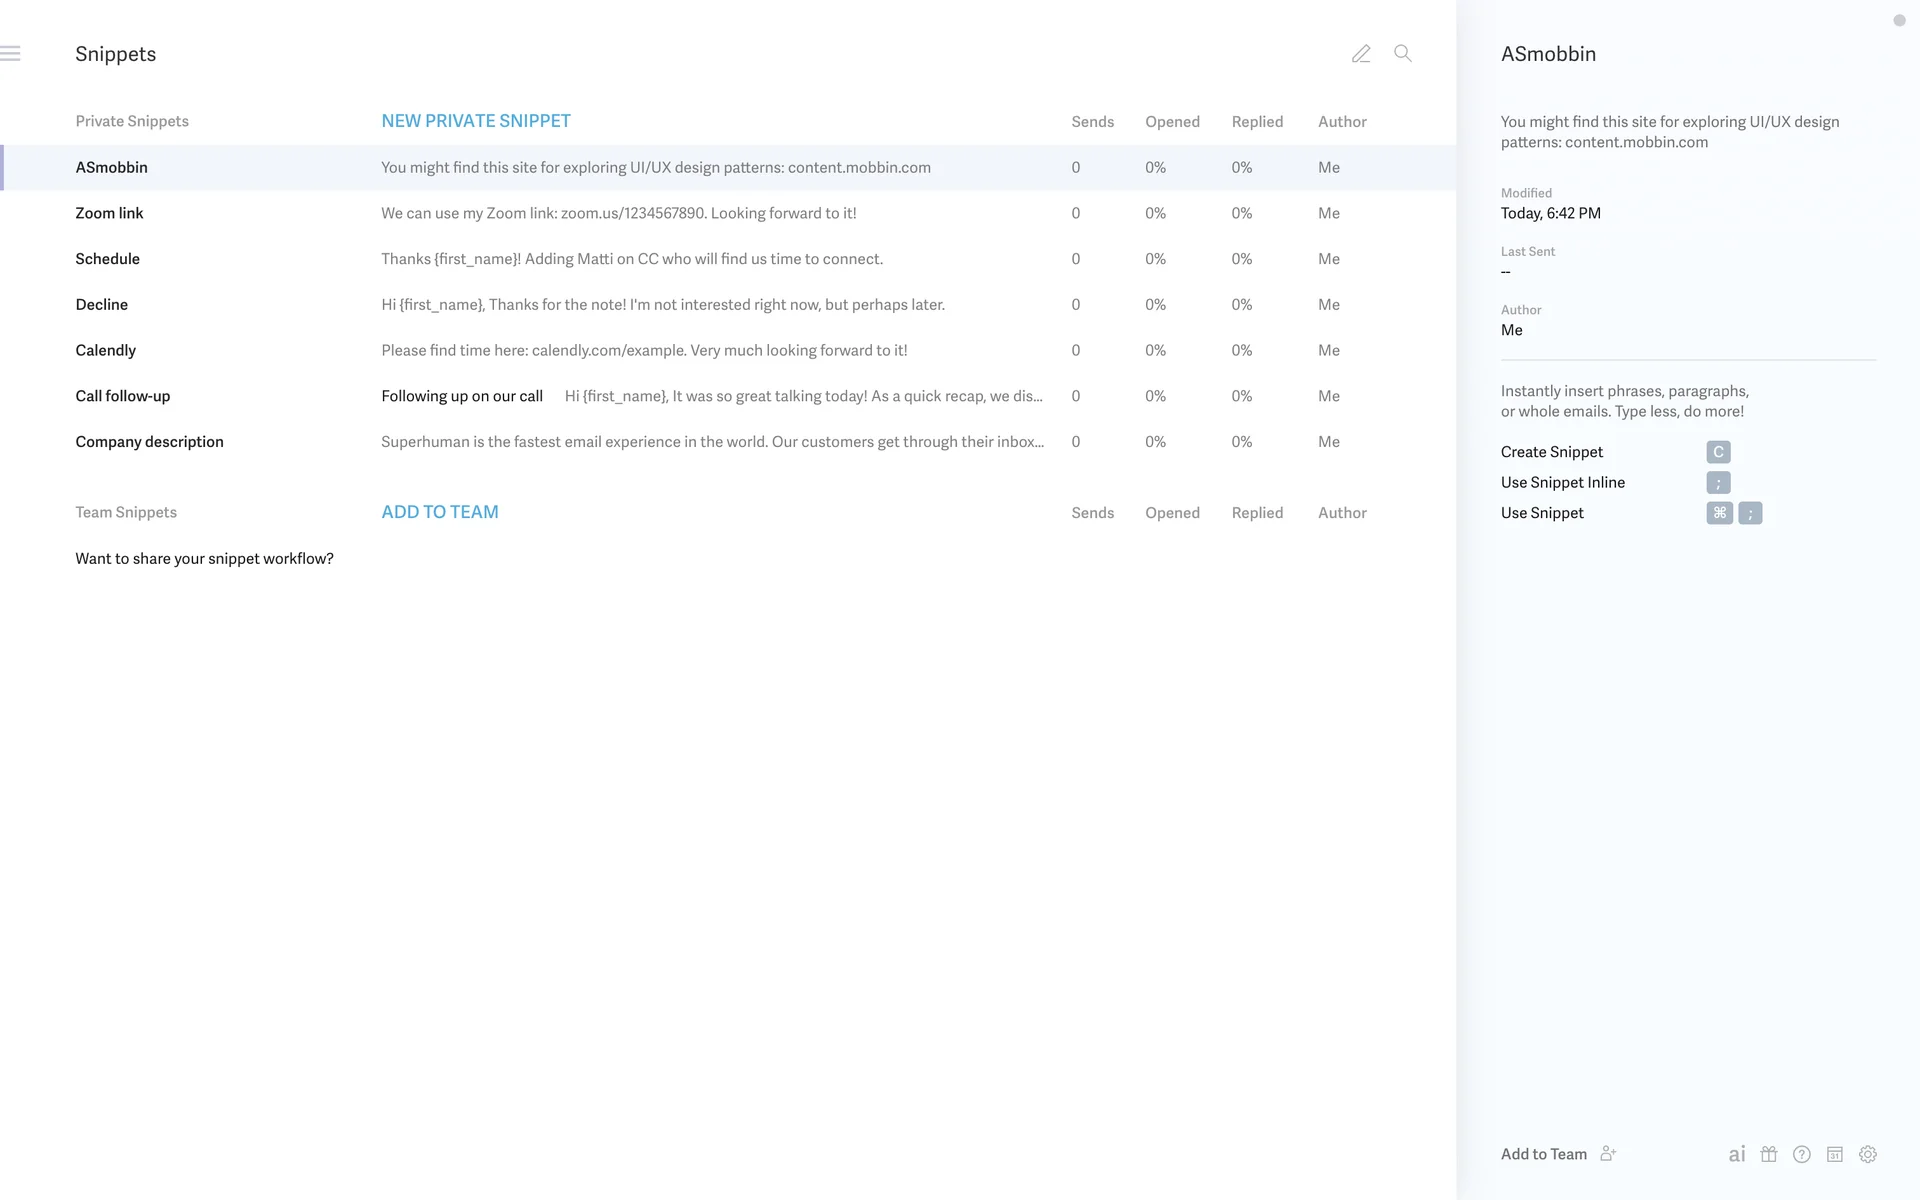Click NEW PRIVATE SNIPPET
Image resolution: width=1920 pixels, height=1200 pixels.
[x=475, y=121]
